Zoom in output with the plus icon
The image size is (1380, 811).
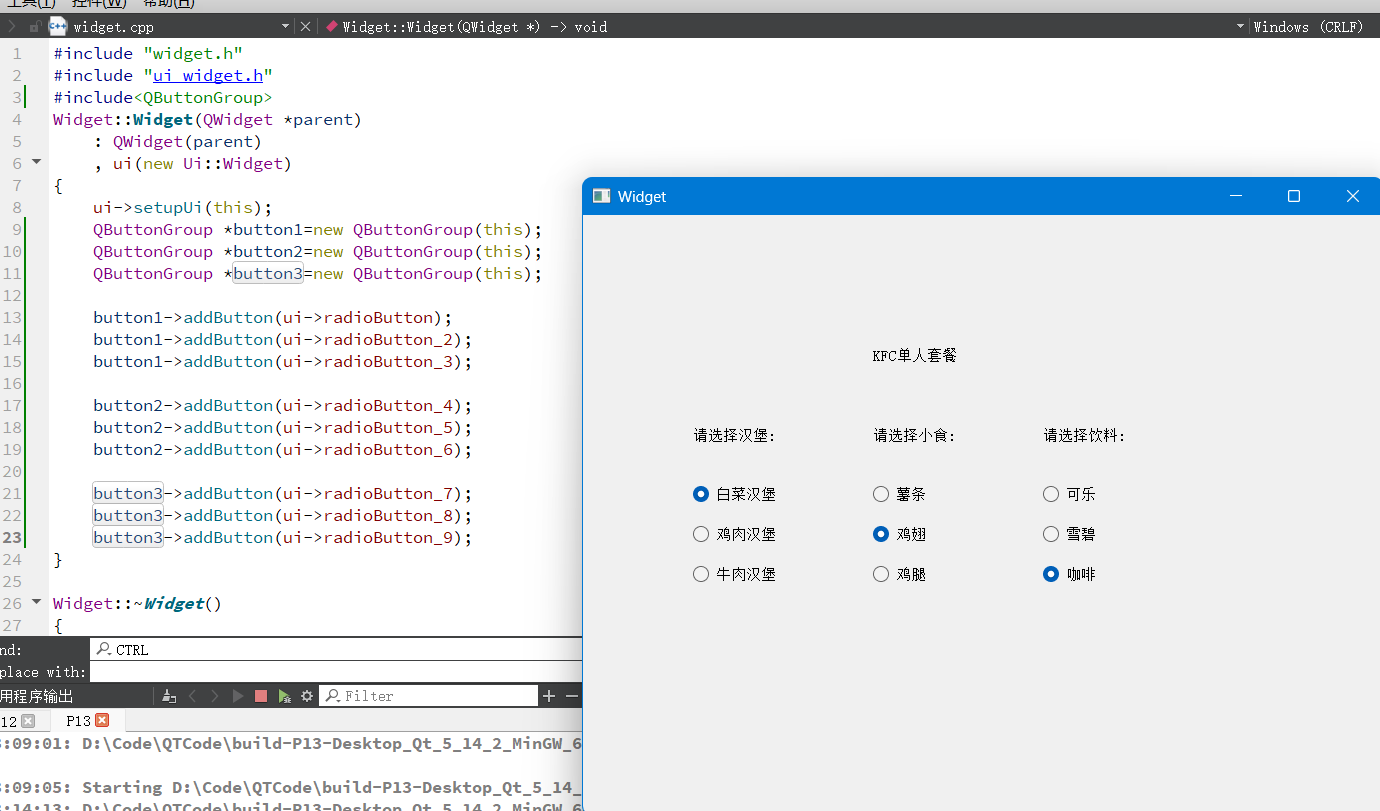pos(548,696)
